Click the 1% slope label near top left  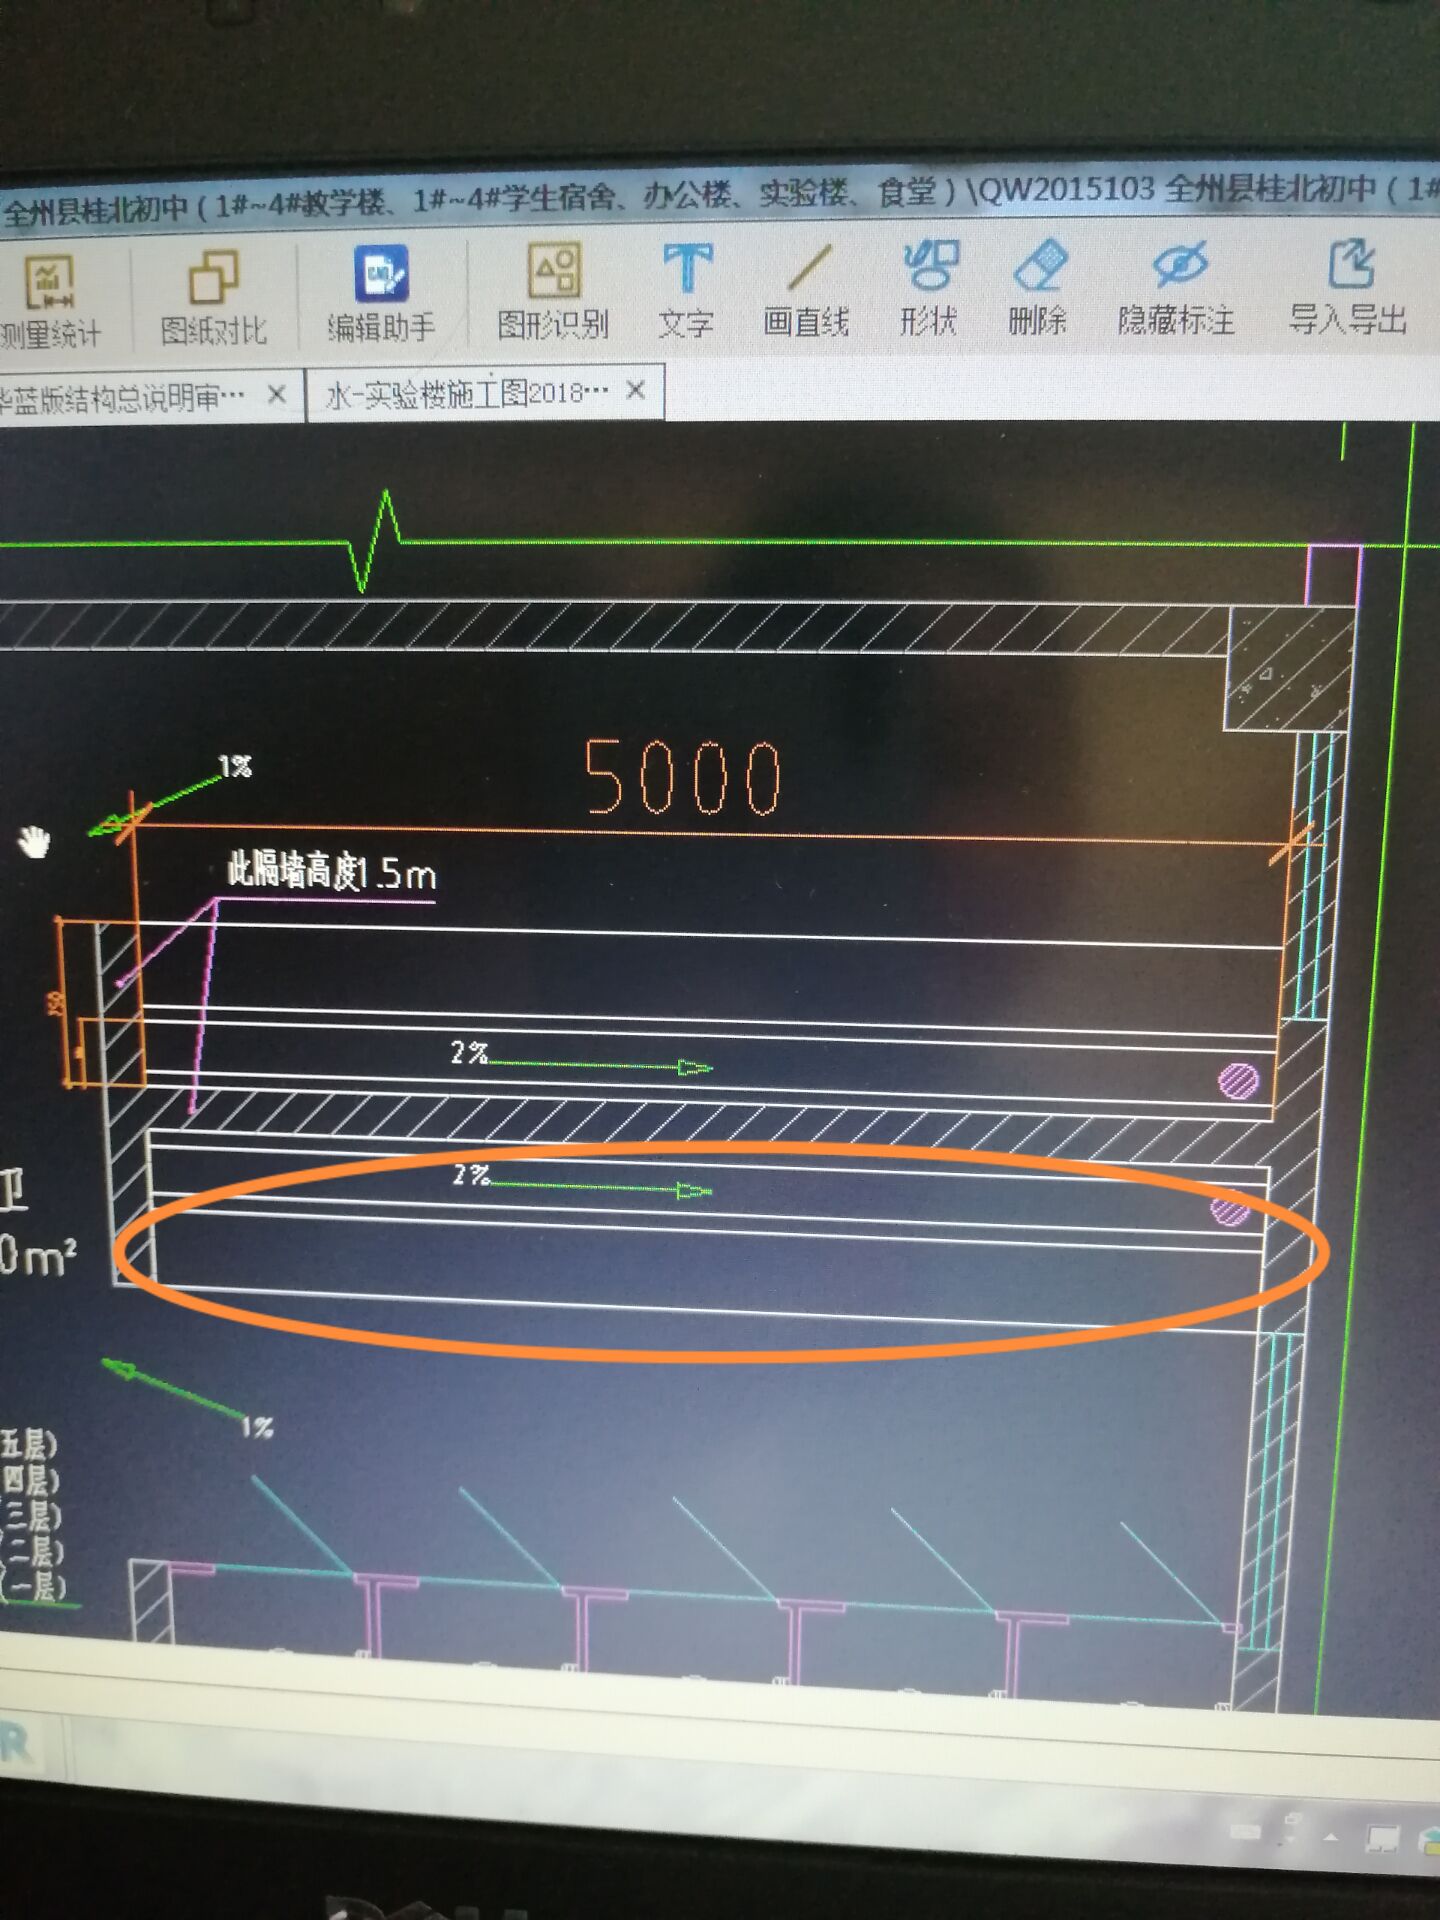click(x=235, y=767)
